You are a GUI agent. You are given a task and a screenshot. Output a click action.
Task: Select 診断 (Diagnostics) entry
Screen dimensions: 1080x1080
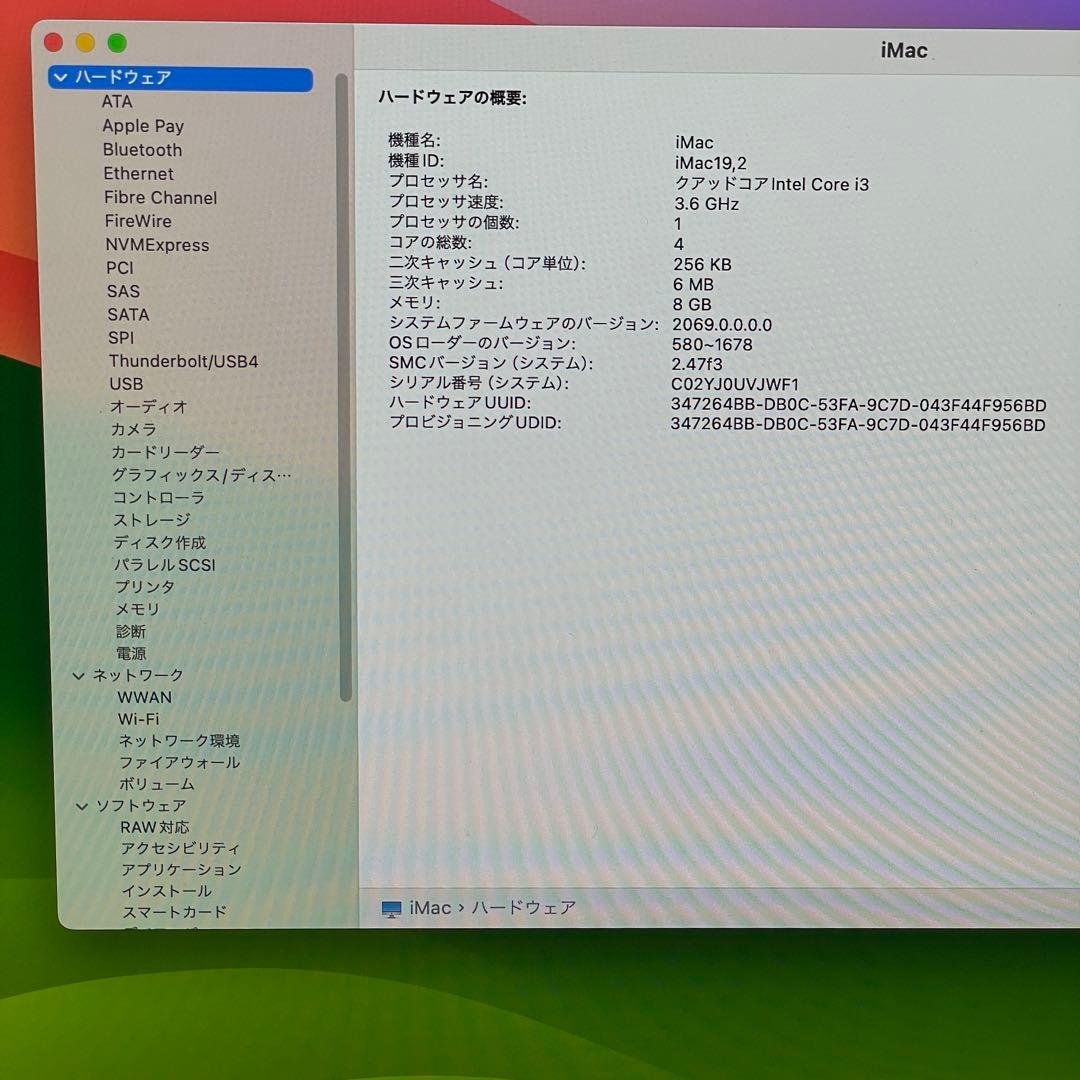click(x=131, y=631)
